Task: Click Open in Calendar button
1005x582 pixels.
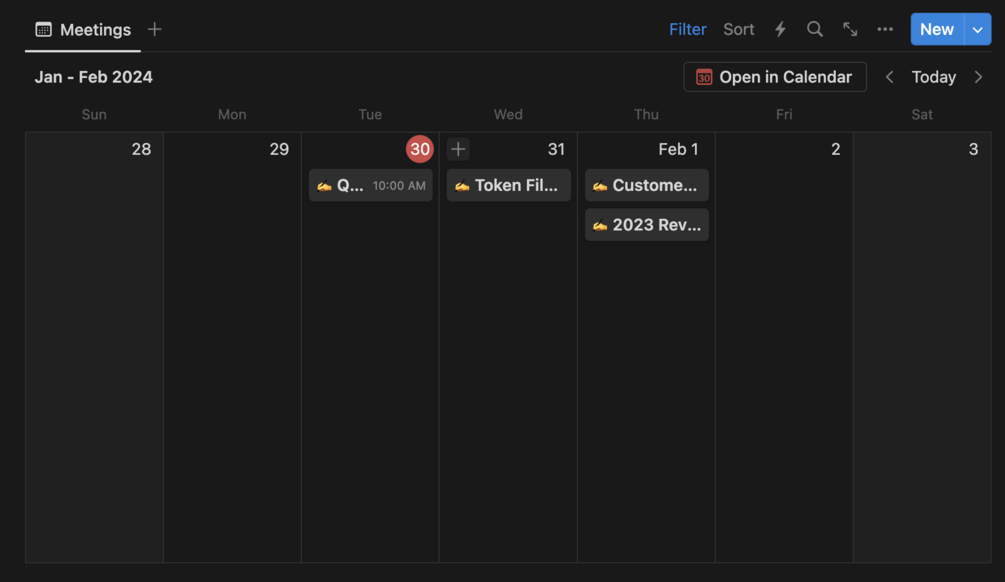Action: pyautogui.click(x=775, y=77)
